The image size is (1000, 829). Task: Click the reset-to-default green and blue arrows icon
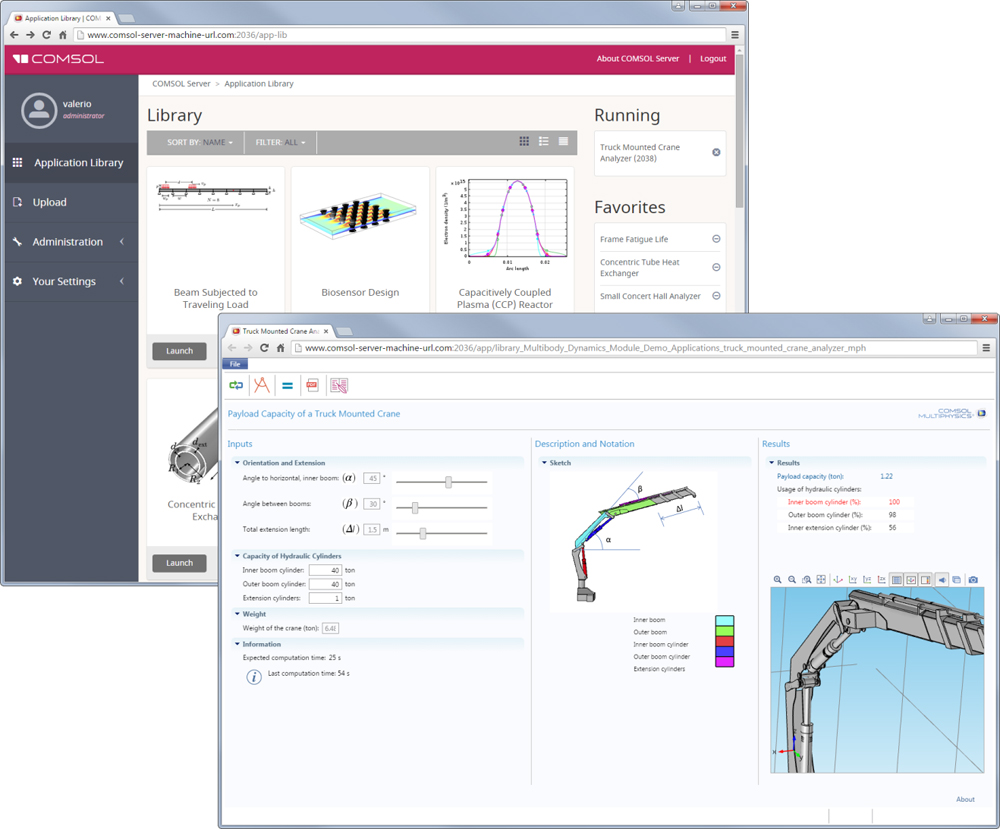coord(236,385)
